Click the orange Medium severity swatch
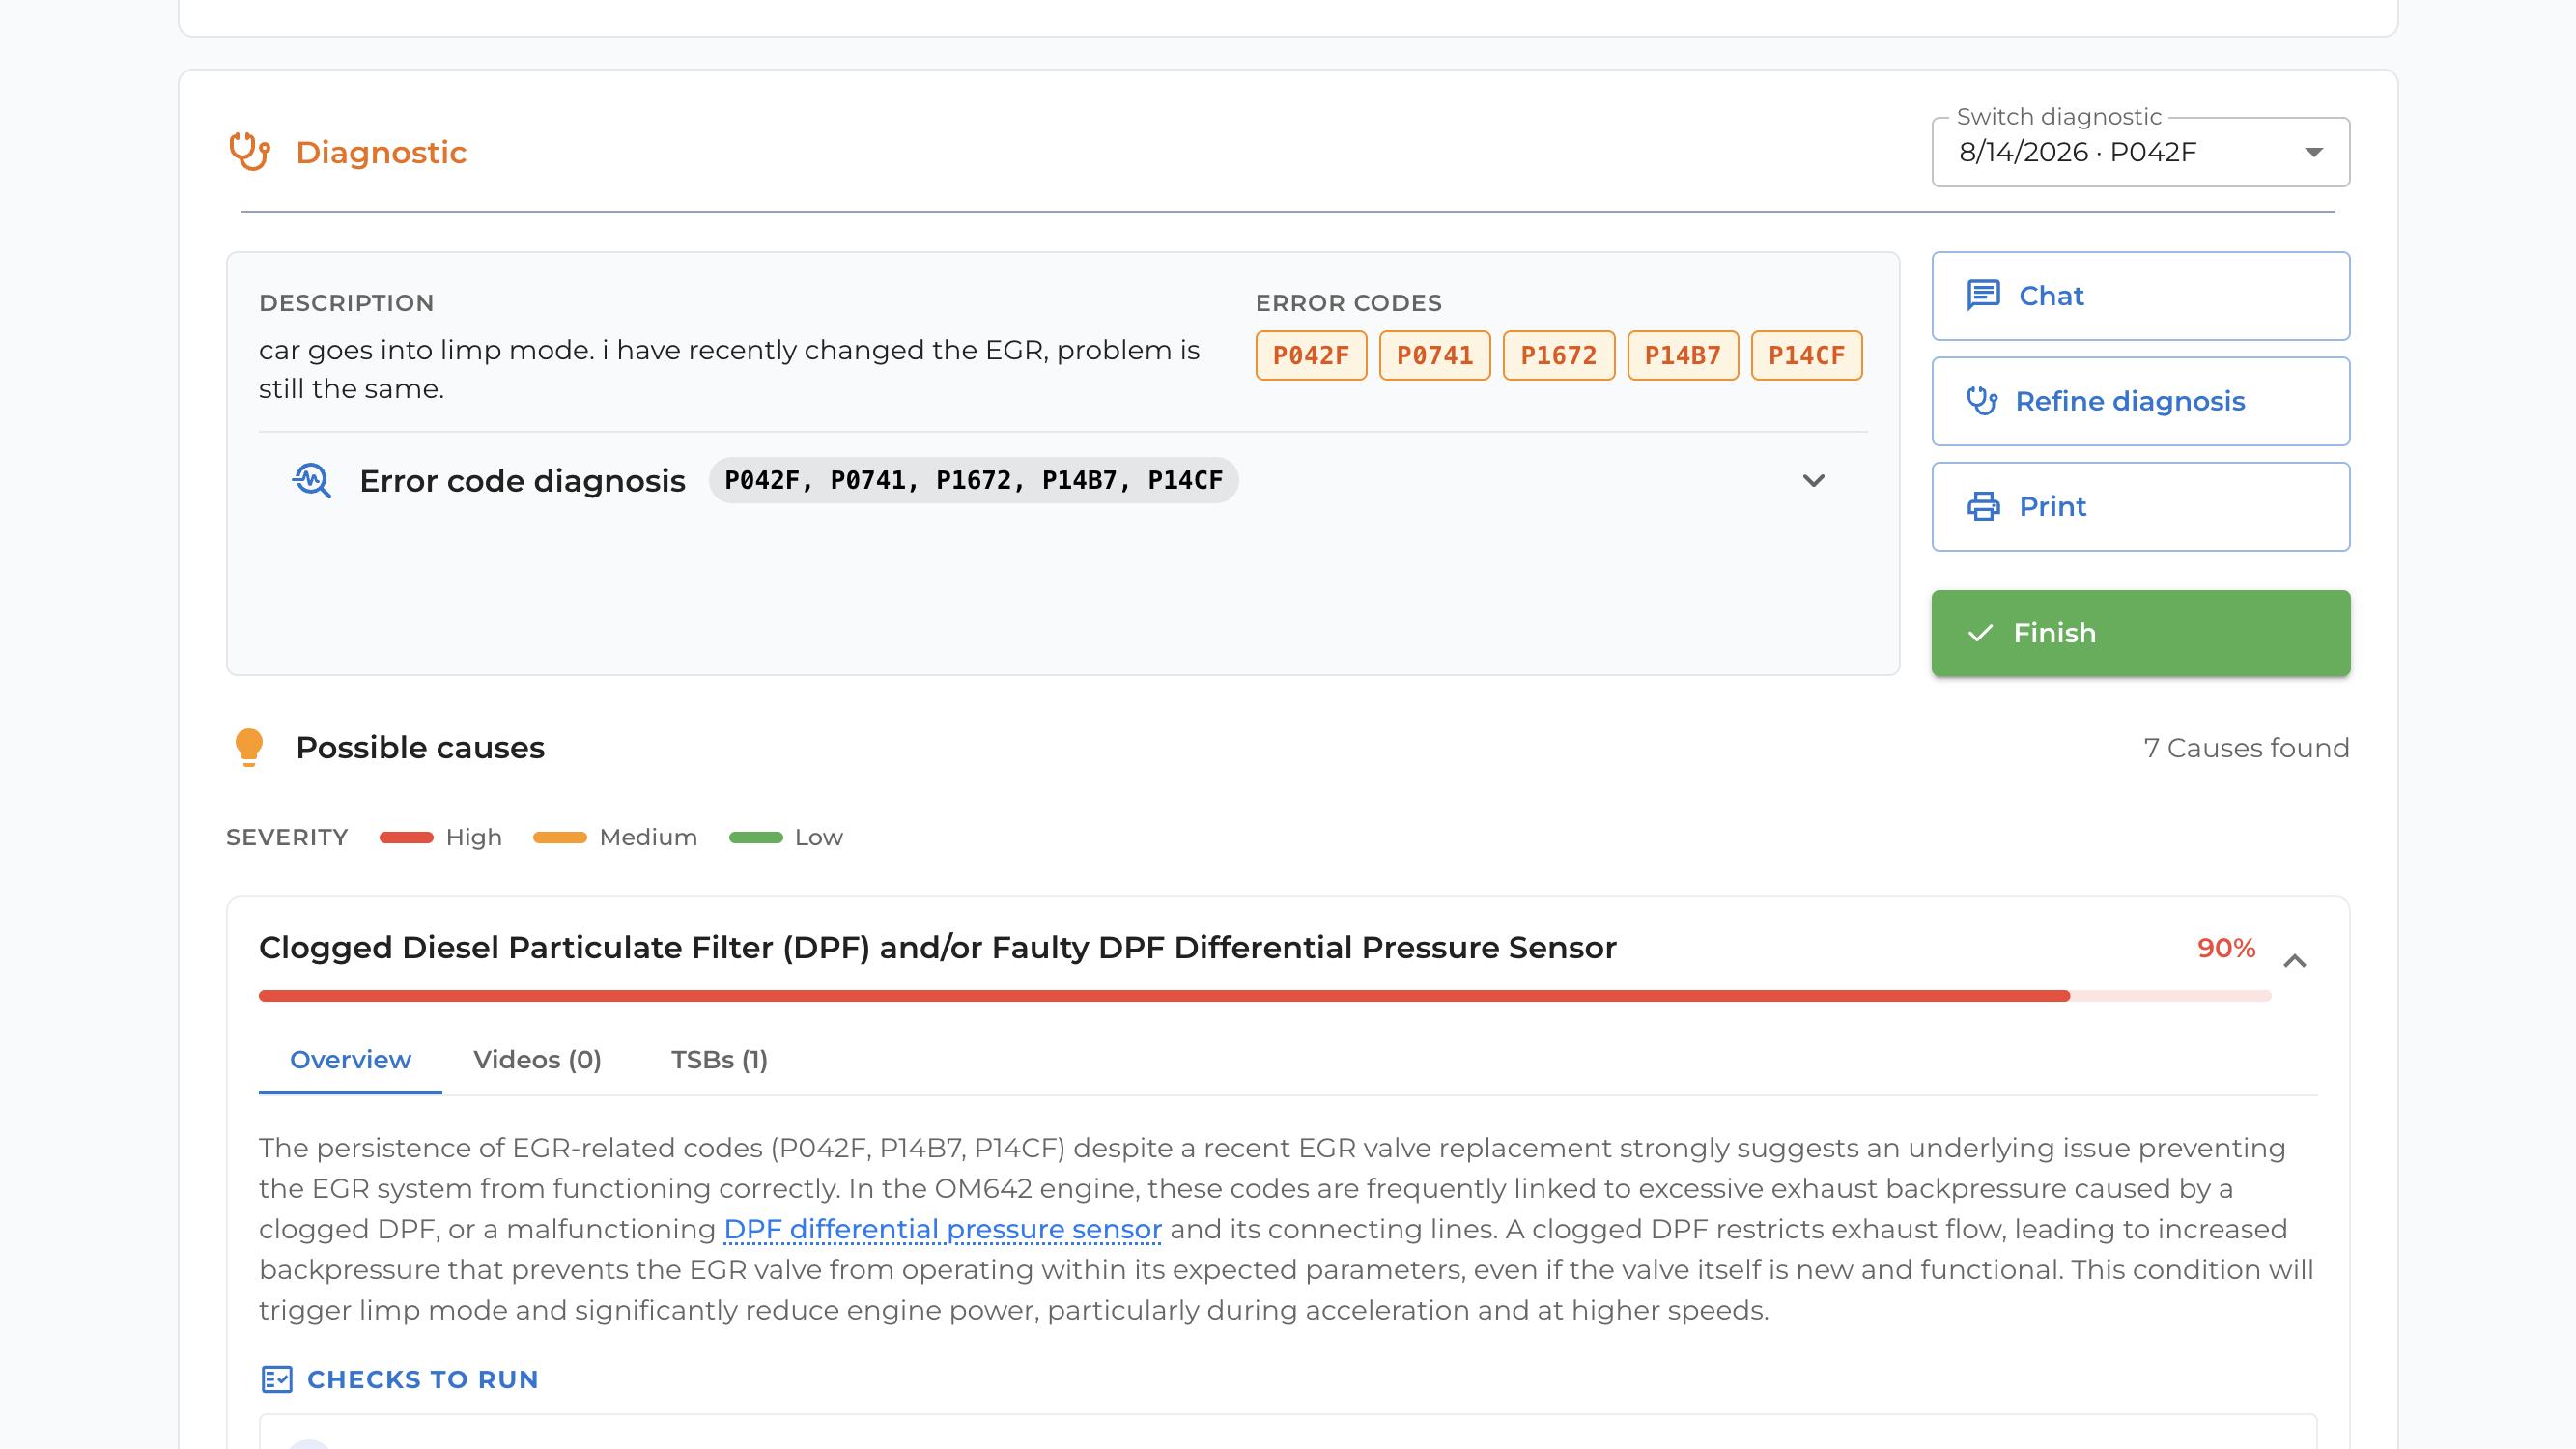Image resolution: width=2576 pixels, height=1449 pixels. pyautogui.click(x=560, y=837)
